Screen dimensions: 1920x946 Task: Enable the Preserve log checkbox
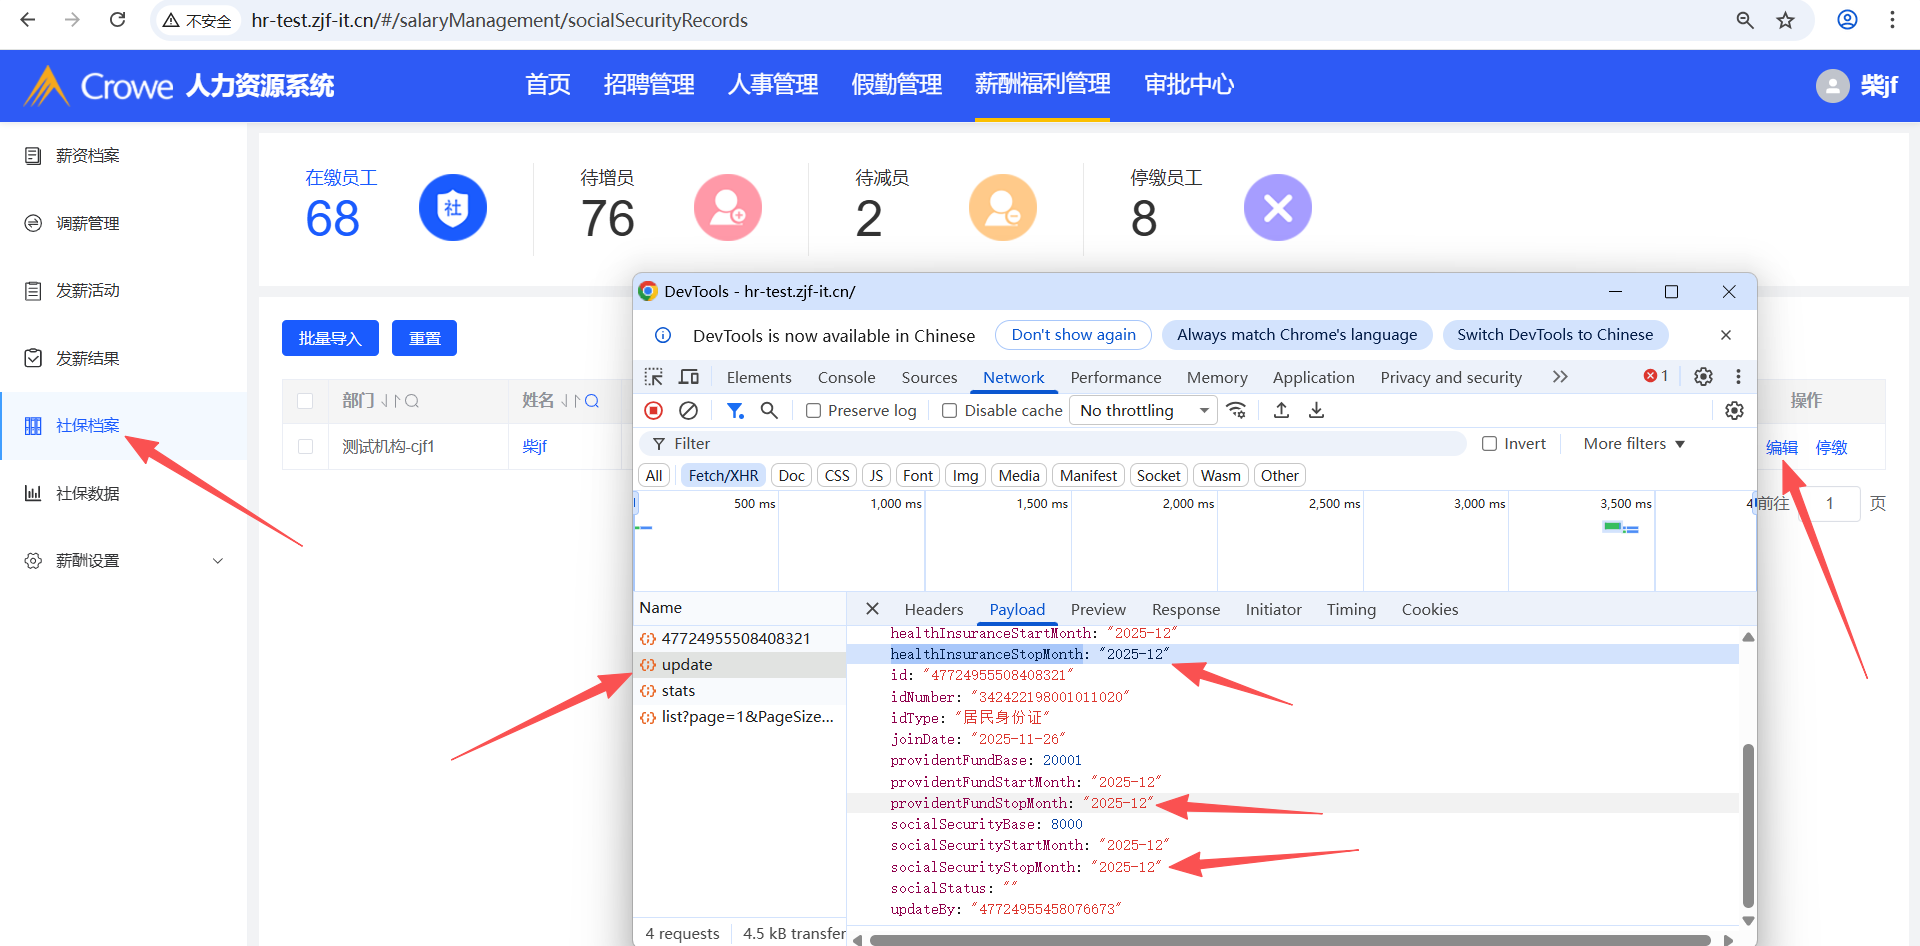(x=814, y=411)
